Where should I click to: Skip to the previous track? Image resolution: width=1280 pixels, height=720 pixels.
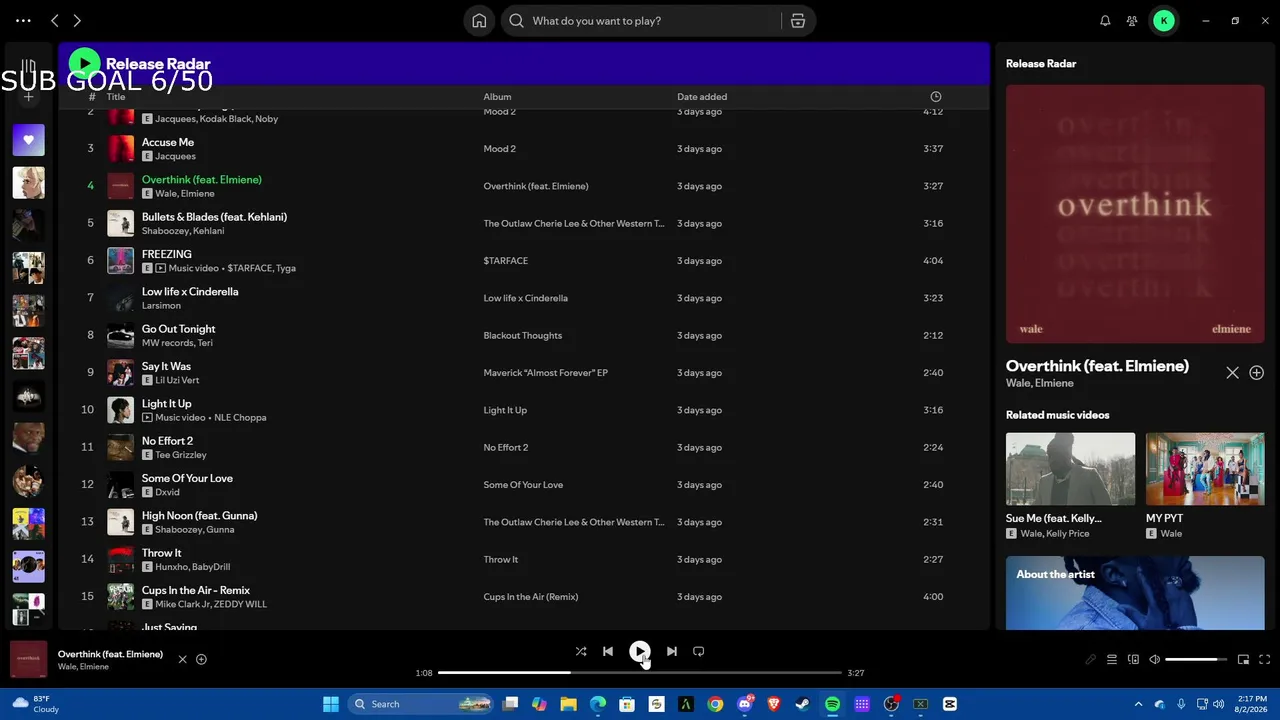(608, 651)
